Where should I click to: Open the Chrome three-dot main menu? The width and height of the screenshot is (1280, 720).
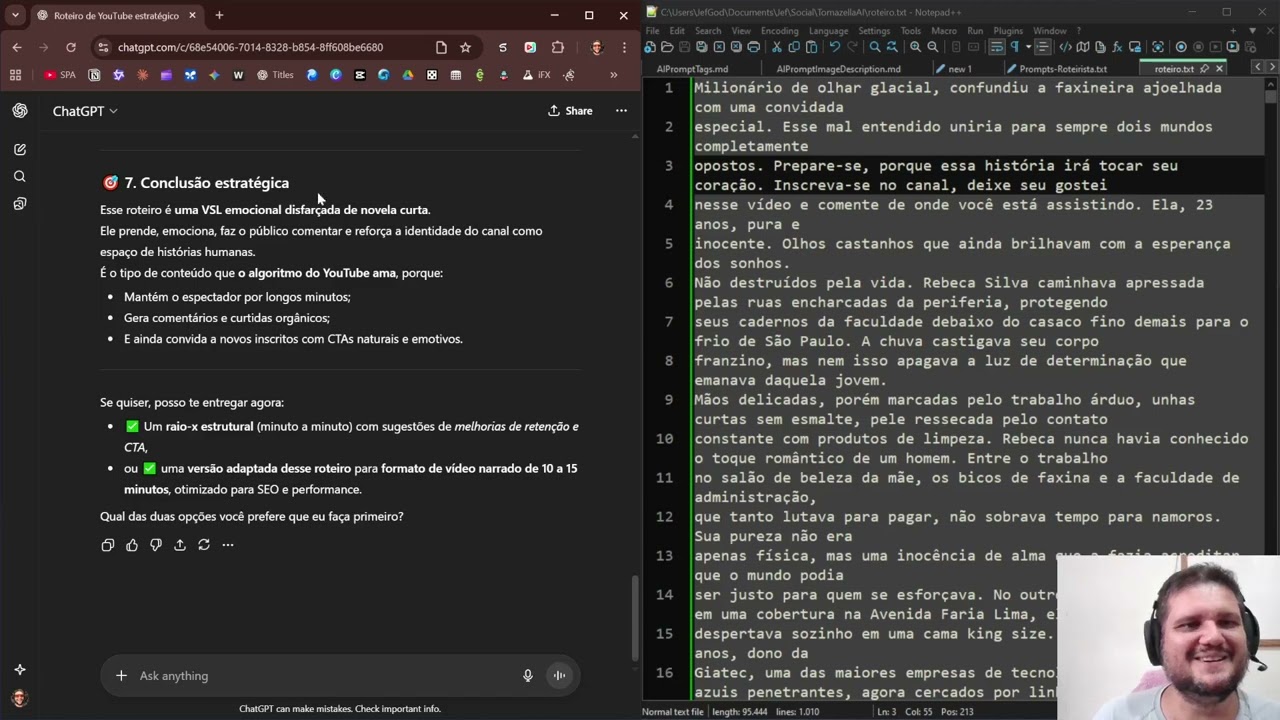point(624,47)
